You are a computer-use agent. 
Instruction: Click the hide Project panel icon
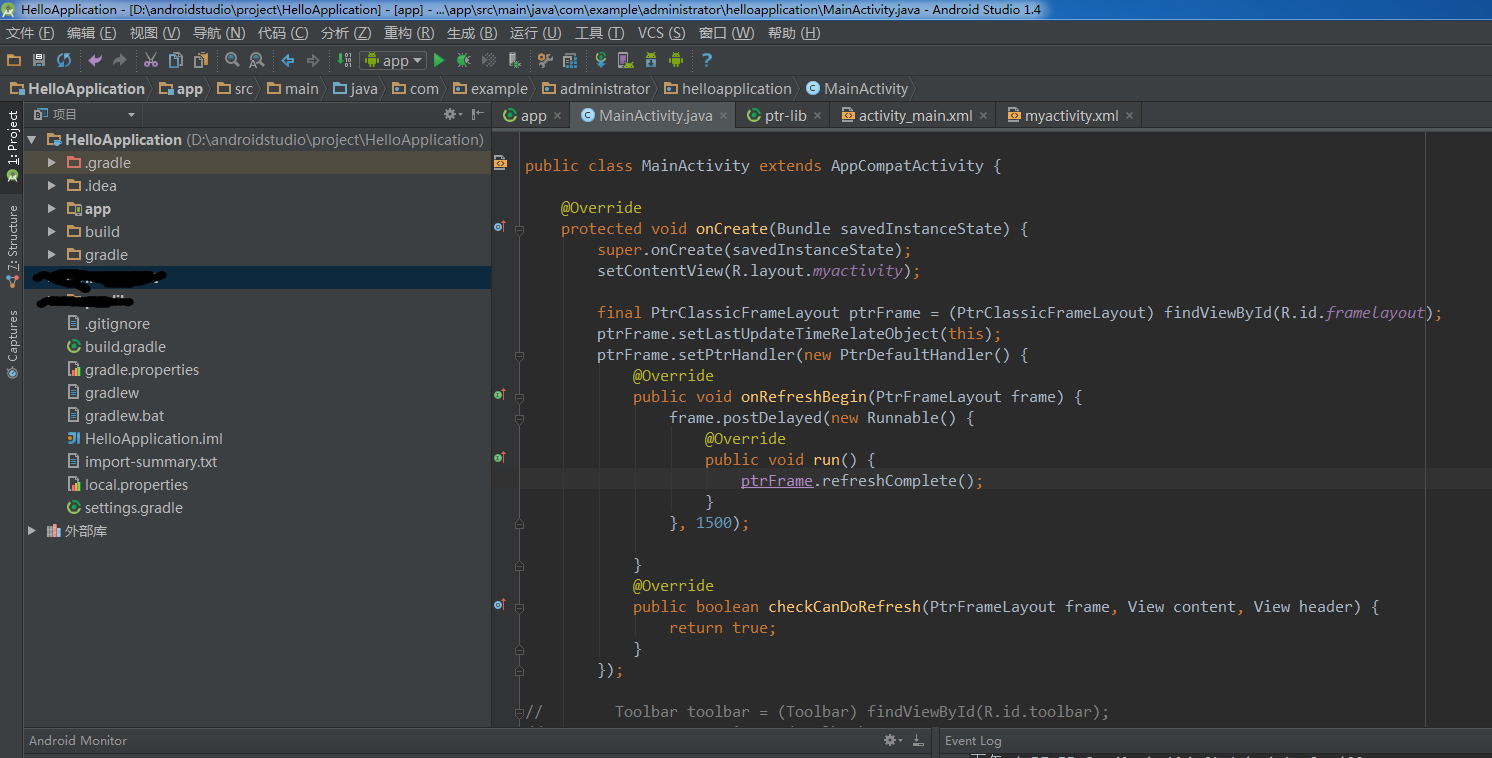pos(478,114)
